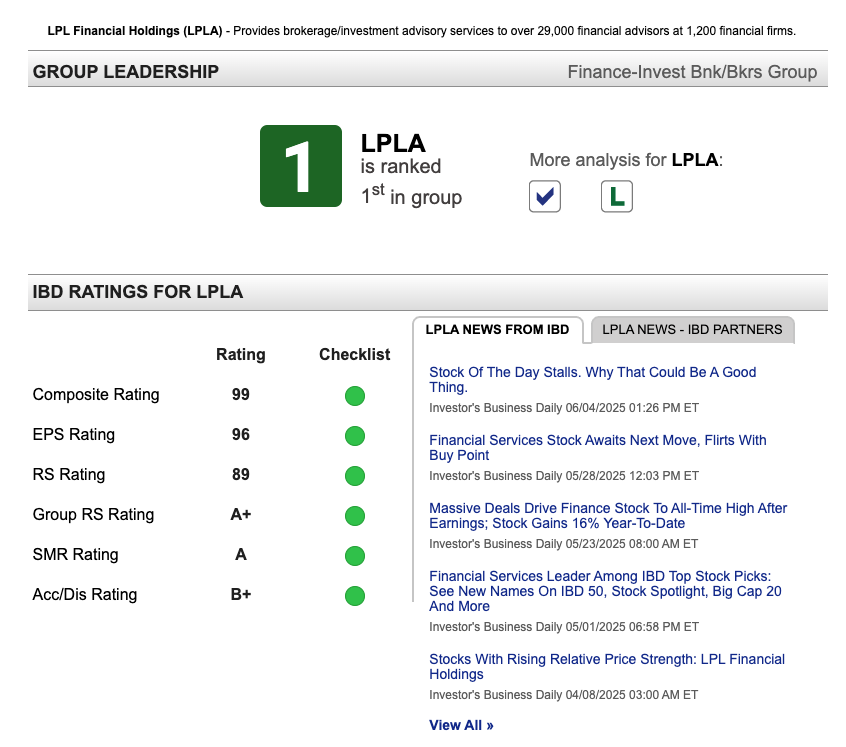The width and height of the screenshot is (846, 747).
Task: Click RS Rating green checklist dot
Action: 354,476
